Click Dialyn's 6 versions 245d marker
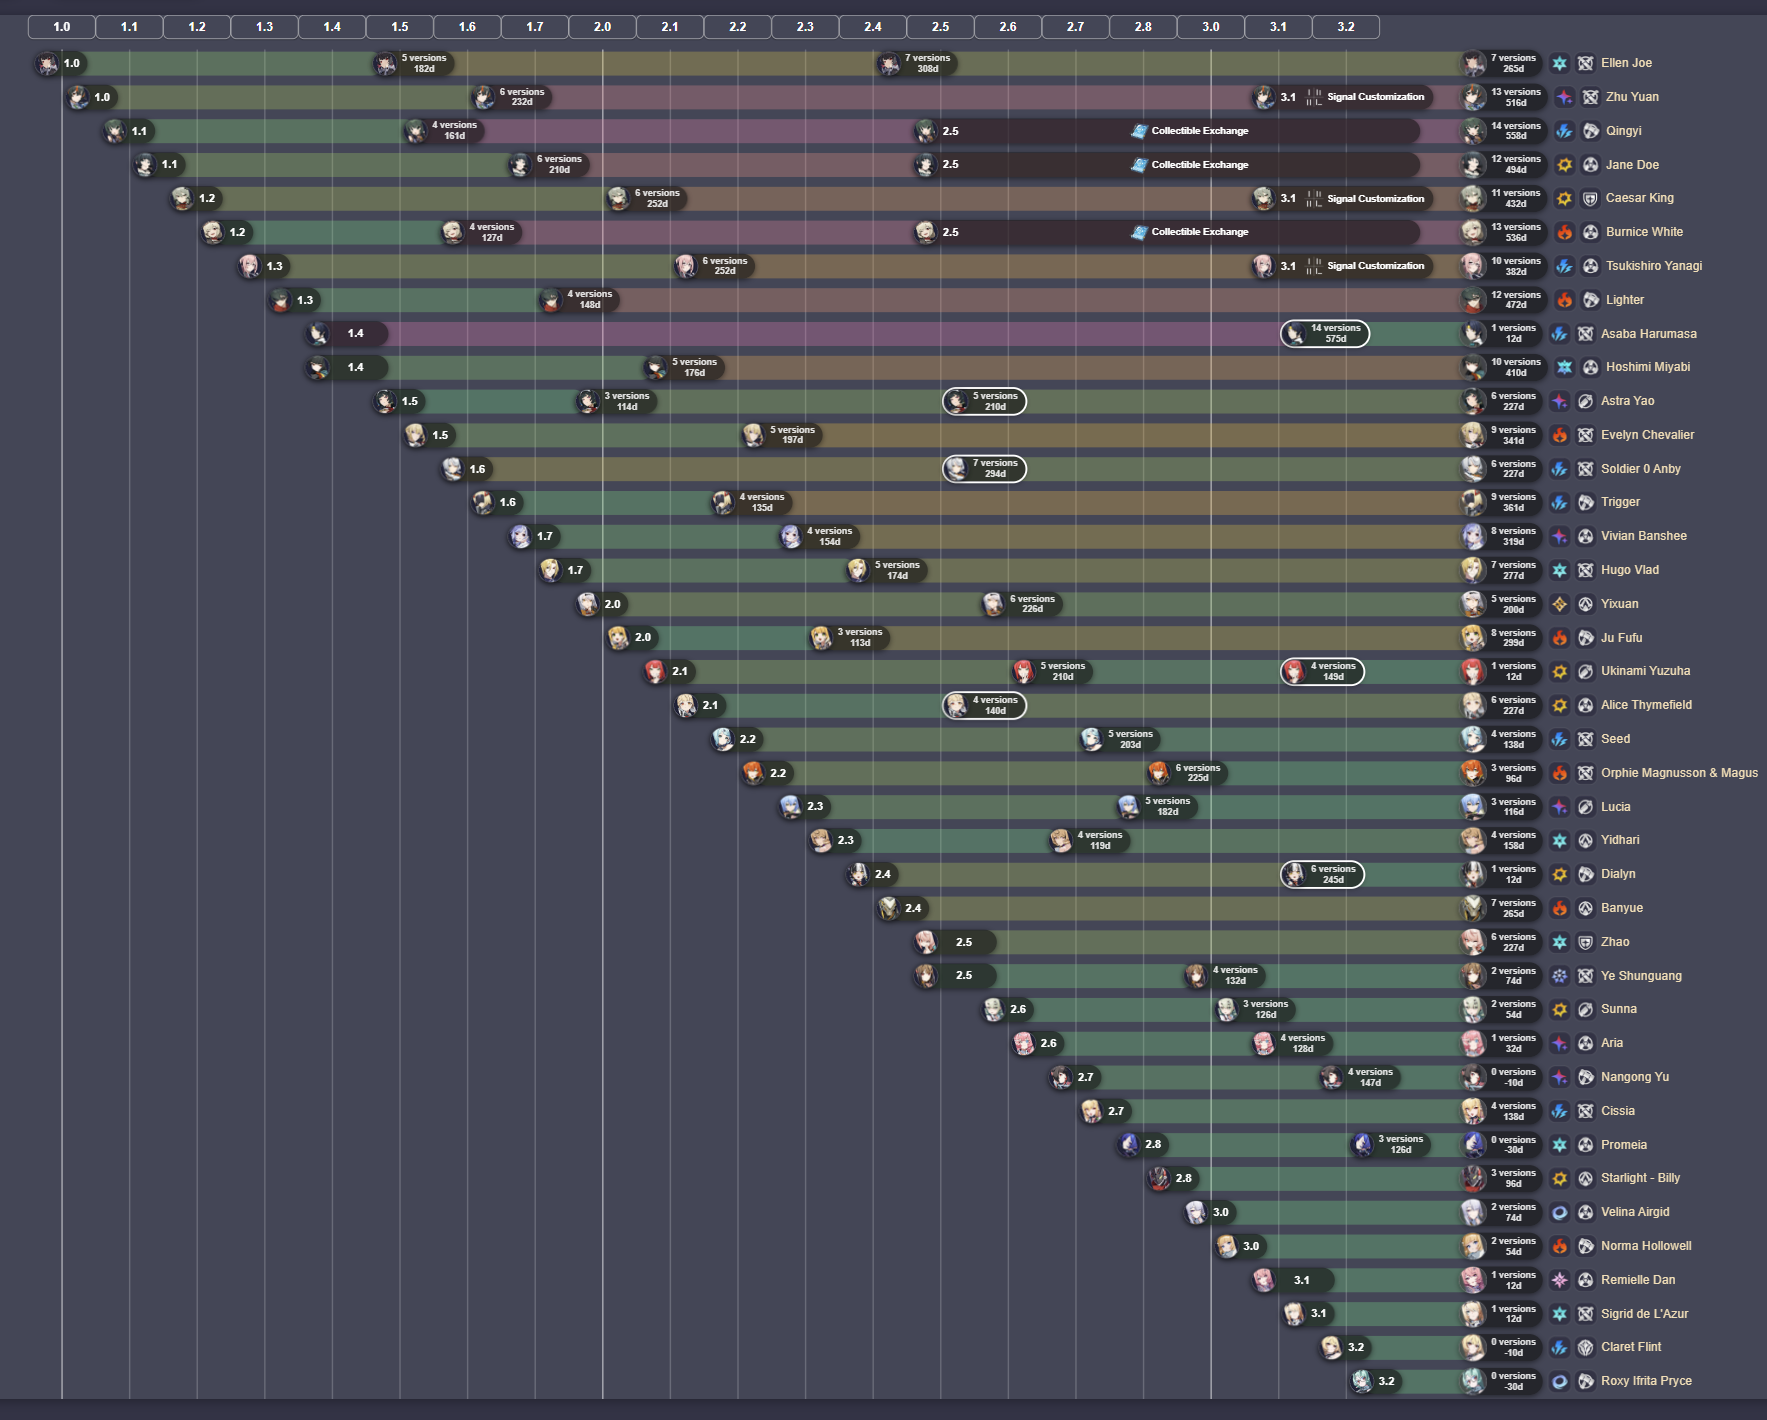Image resolution: width=1767 pixels, height=1420 pixels. coord(1322,874)
